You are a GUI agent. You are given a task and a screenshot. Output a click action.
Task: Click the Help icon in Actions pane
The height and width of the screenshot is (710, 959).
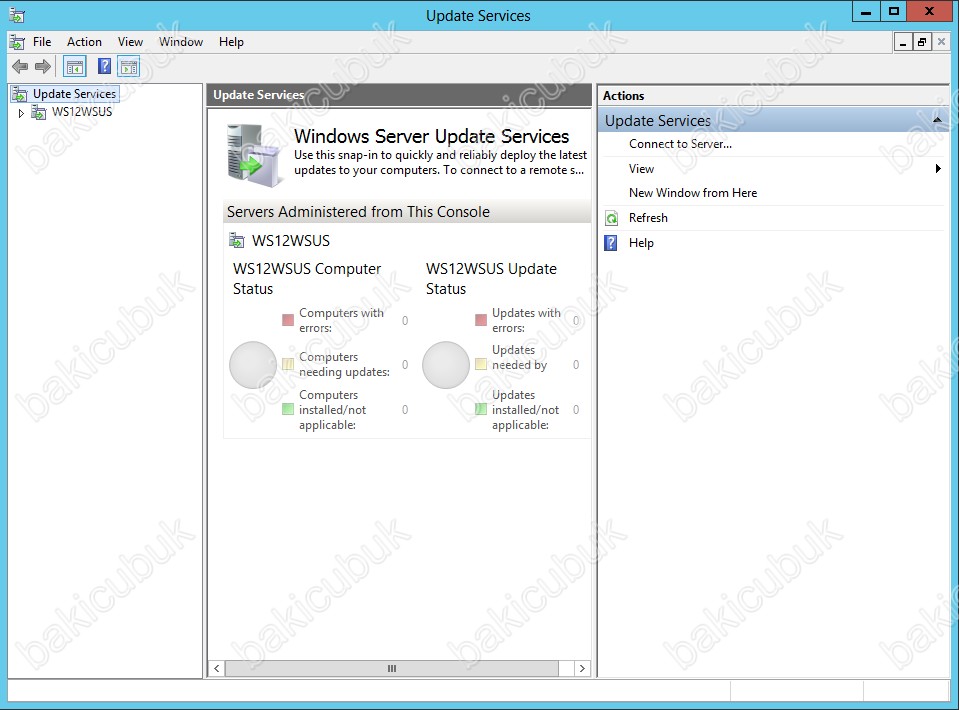(611, 243)
